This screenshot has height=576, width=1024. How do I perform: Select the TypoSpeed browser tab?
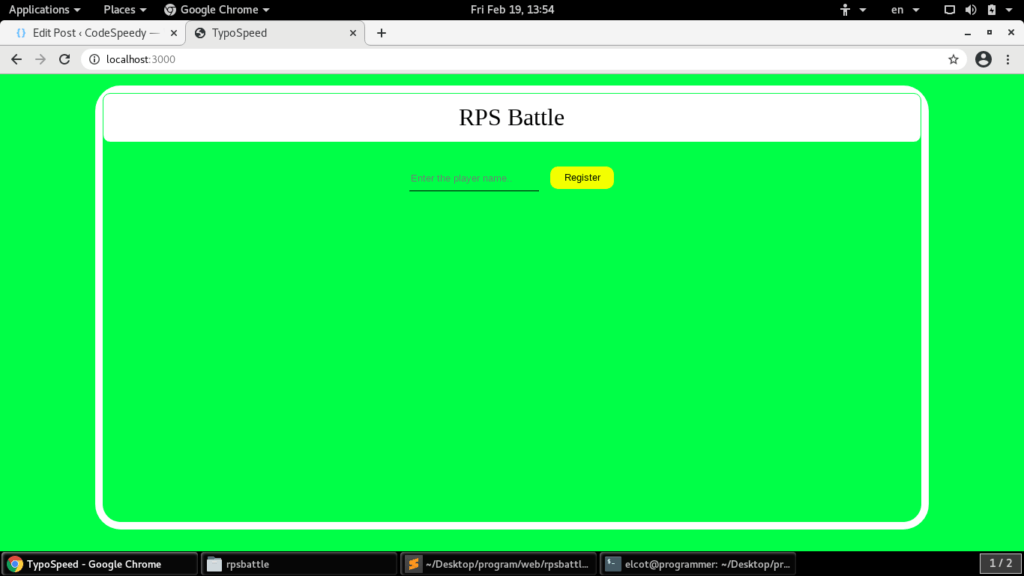tap(260, 32)
